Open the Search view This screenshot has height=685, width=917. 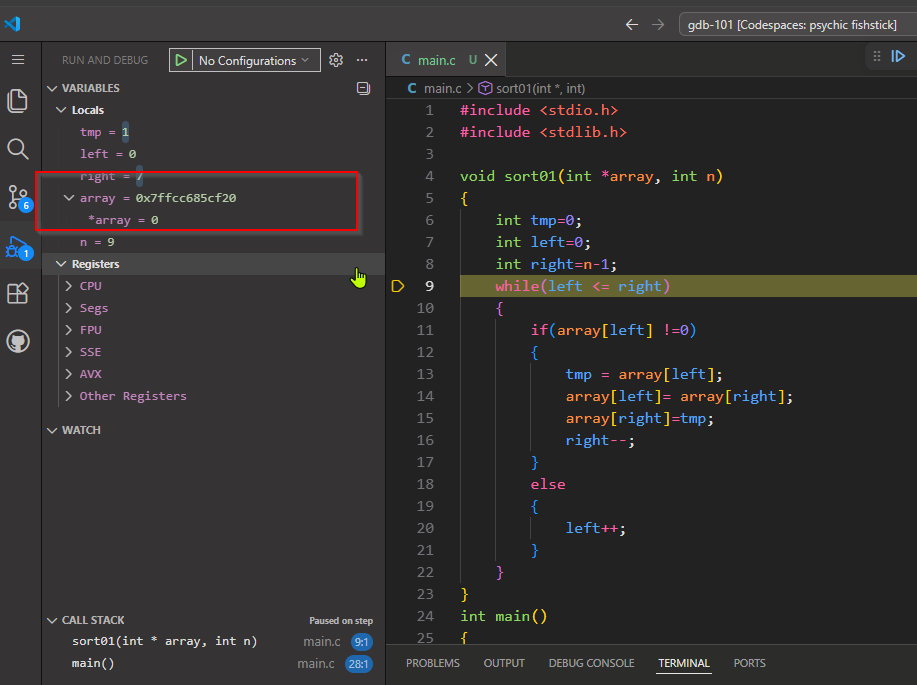click(18, 149)
